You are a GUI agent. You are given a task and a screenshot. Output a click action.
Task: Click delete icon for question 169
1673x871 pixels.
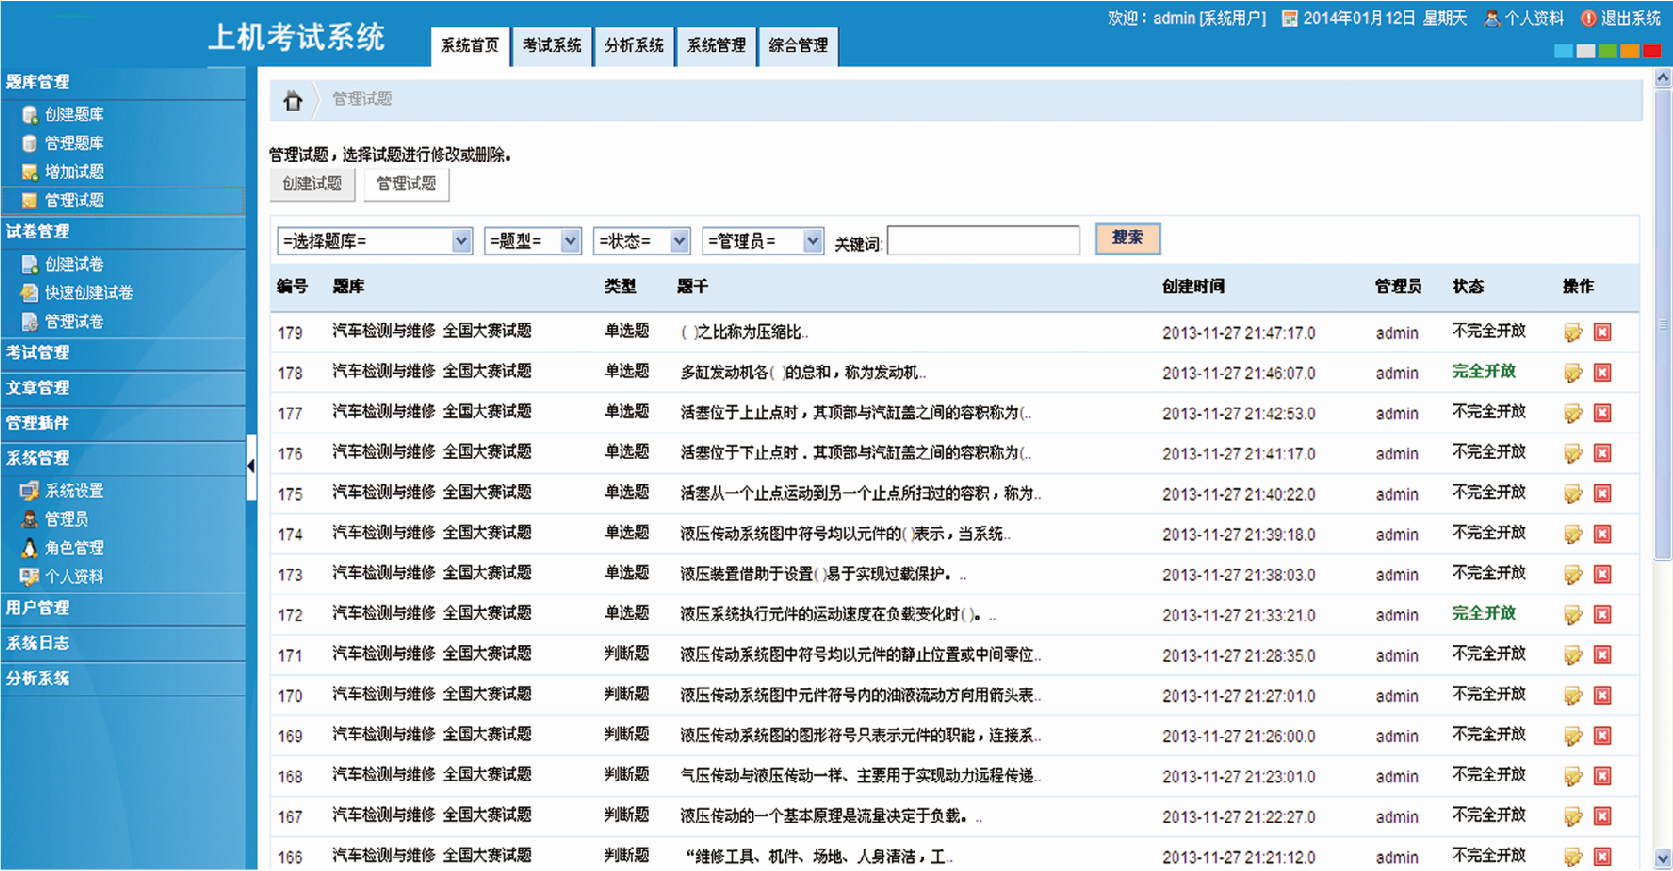pos(1602,736)
